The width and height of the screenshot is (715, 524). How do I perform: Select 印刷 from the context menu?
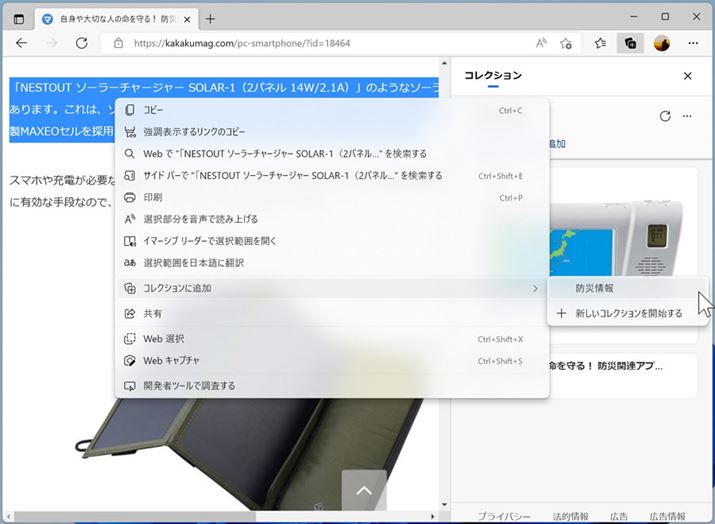(x=332, y=197)
